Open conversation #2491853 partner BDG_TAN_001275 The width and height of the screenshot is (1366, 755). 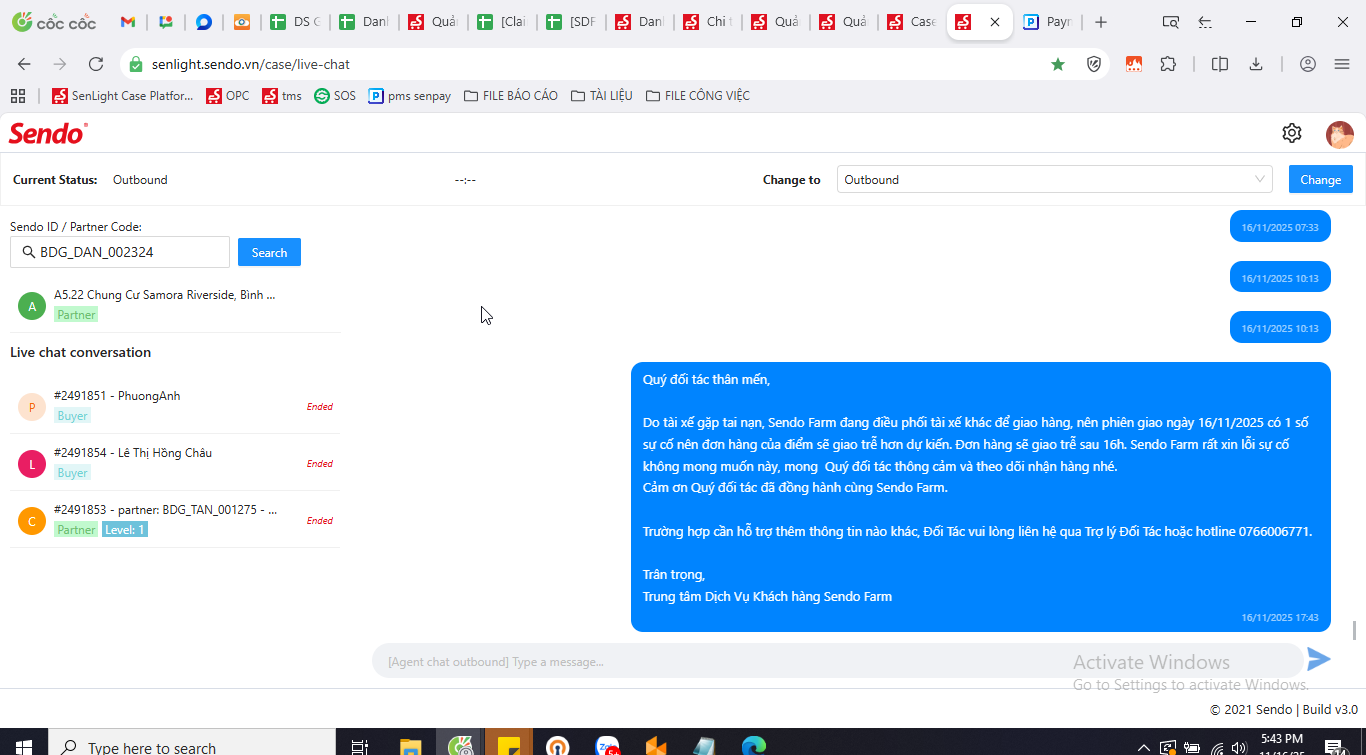coord(175,520)
